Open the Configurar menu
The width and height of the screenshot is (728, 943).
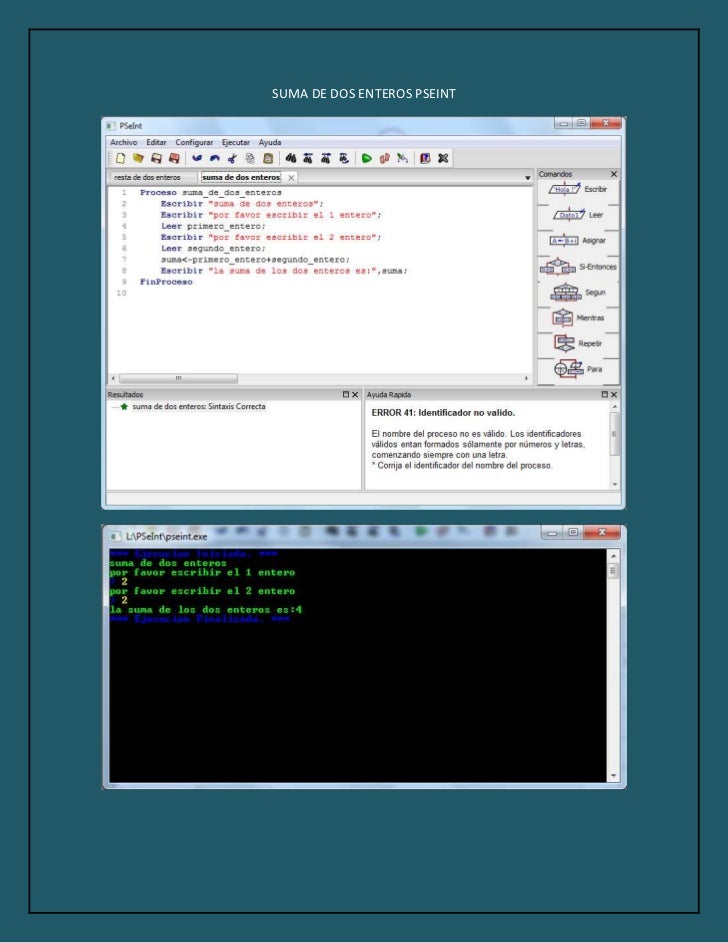click(194, 143)
